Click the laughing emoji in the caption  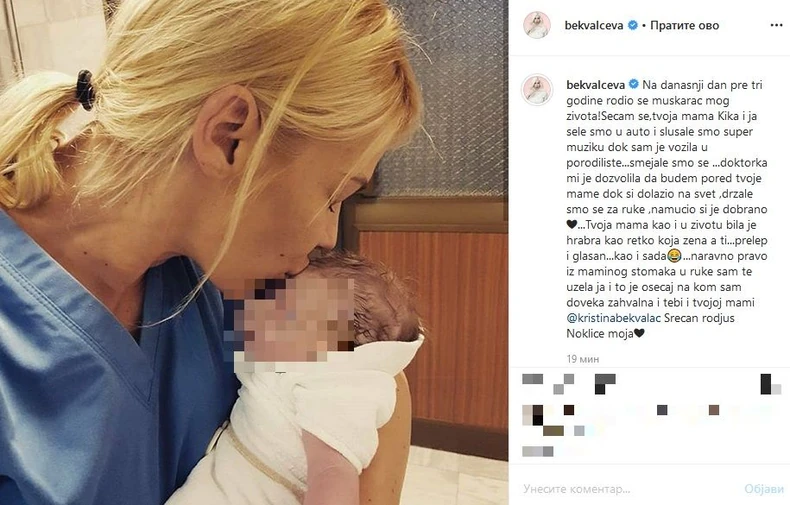pyautogui.click(x=674, y=256)
